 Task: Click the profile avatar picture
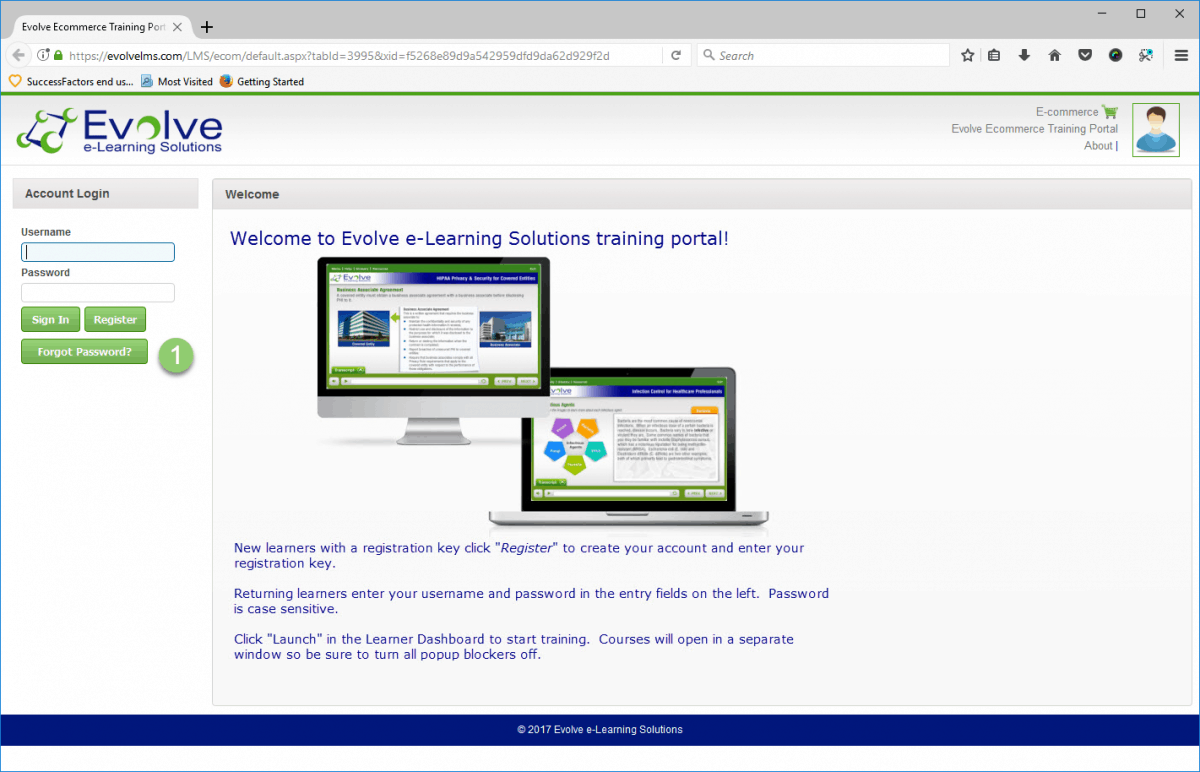1155,129
